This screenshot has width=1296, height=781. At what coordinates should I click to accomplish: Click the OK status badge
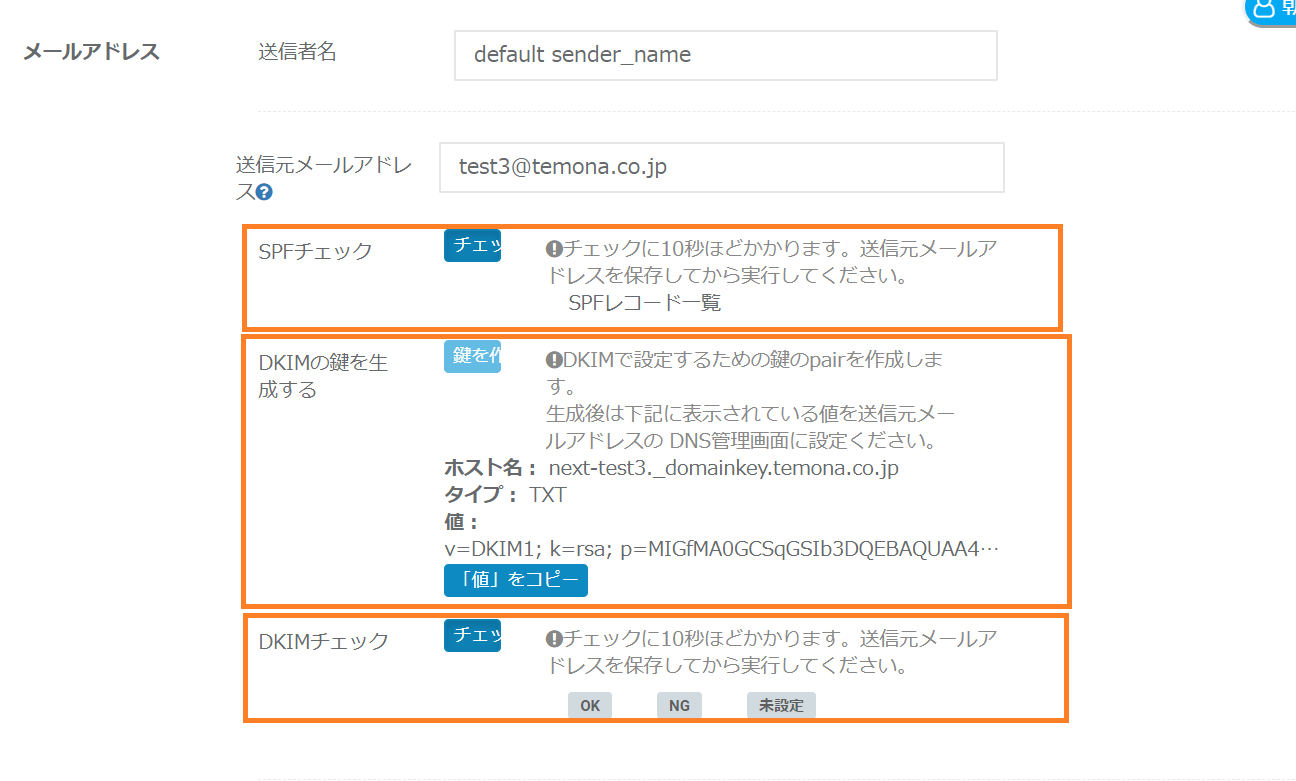[x=590, y=705]
